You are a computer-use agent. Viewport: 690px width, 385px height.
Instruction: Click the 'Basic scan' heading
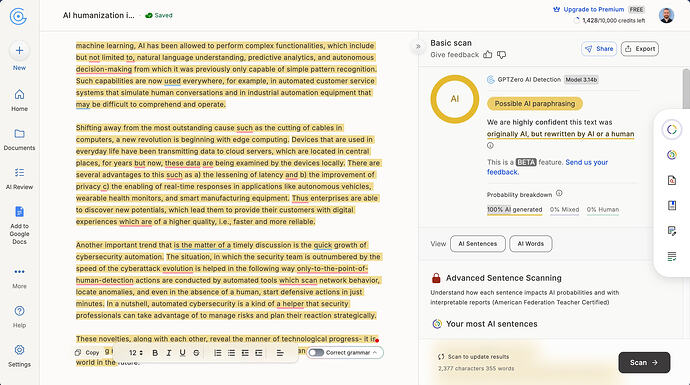451,43
